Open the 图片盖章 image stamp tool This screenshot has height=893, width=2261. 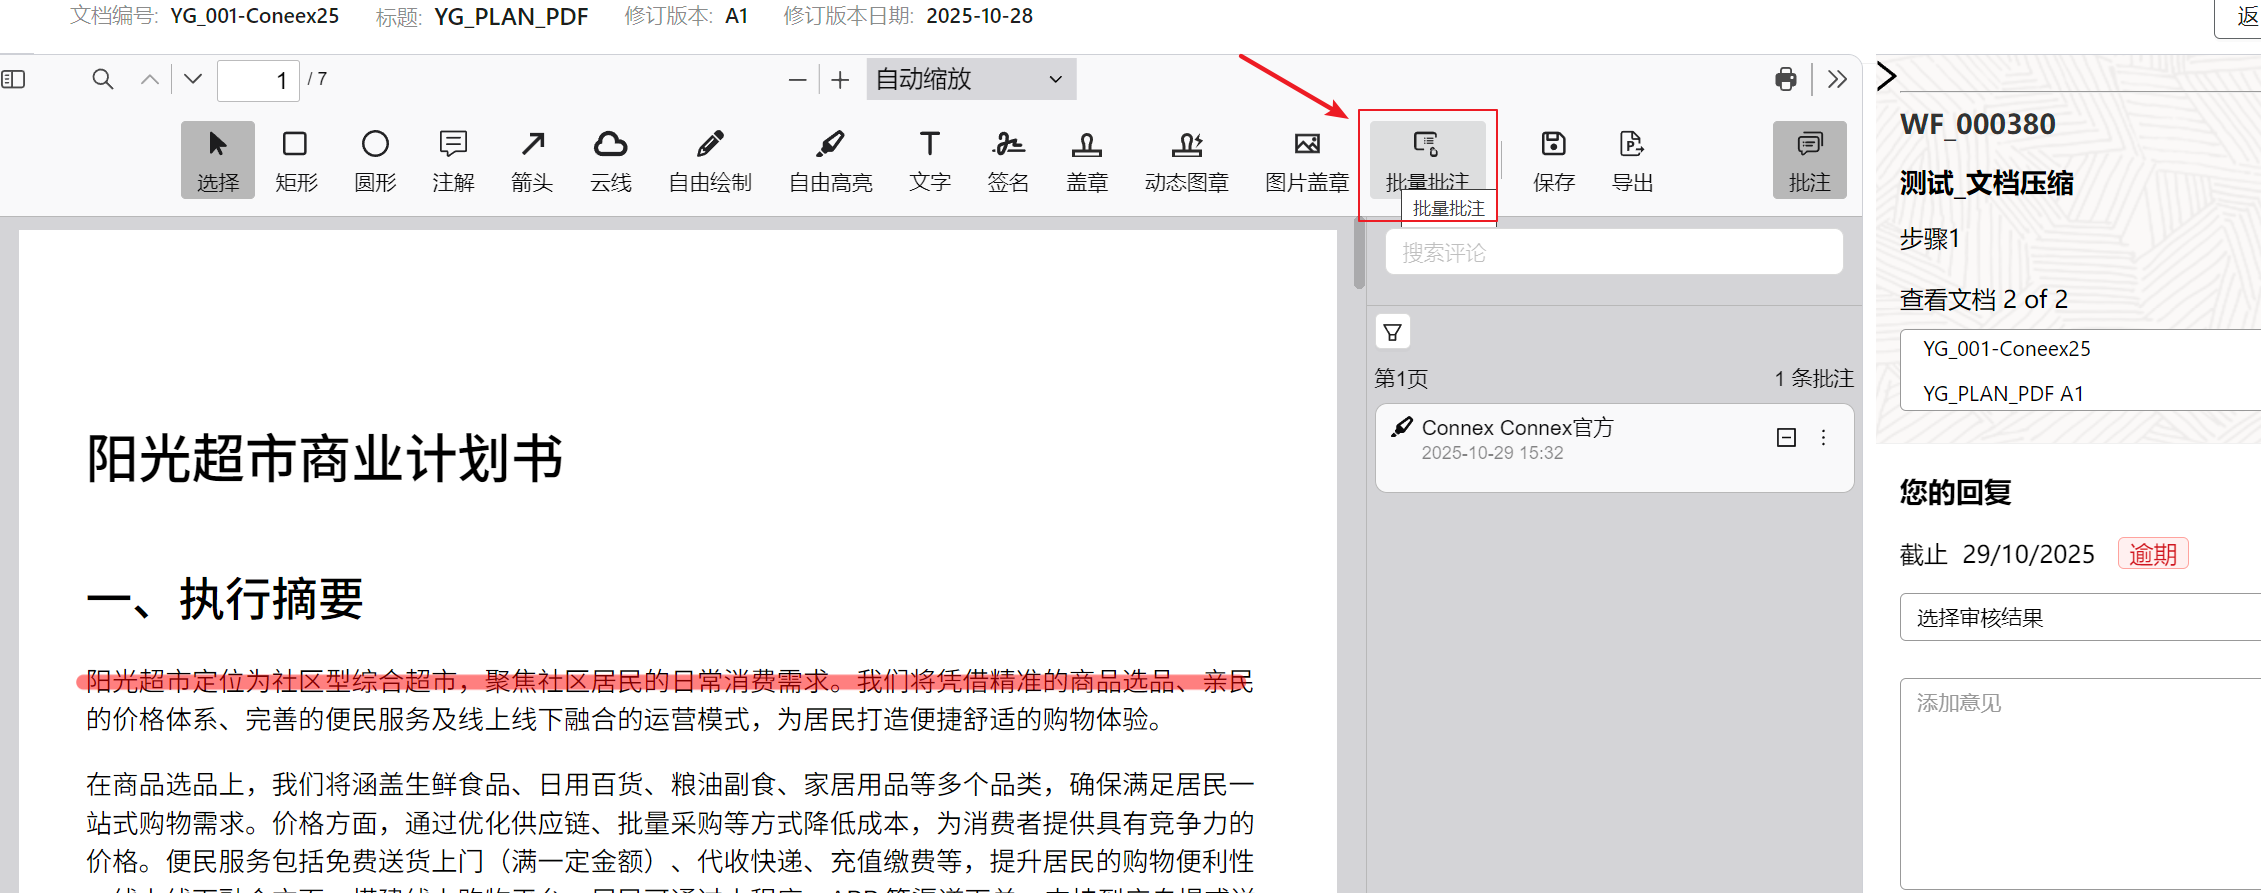click(x=1306, y=159)
